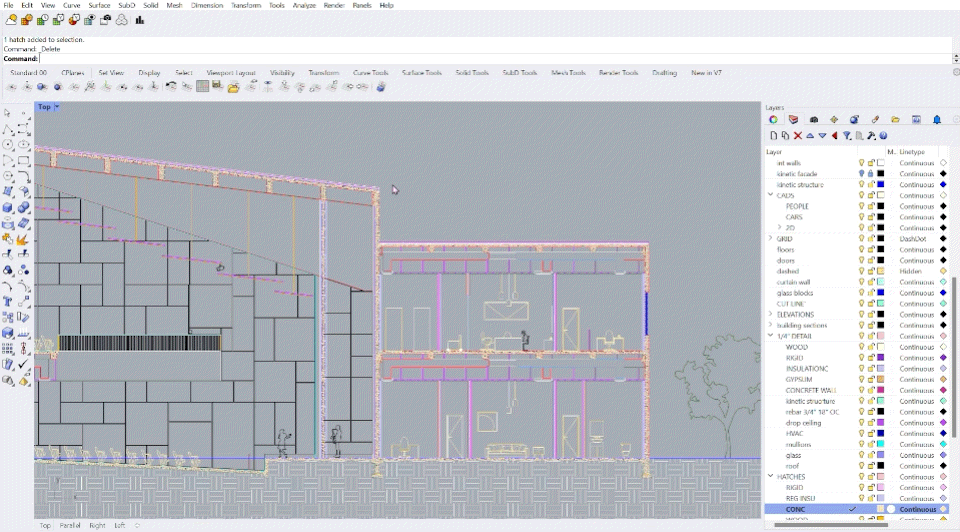The width and height of the screenshot is (960, 532).
Task: Move layer up with blue up triangle
Action: click(x=810, y=136)
